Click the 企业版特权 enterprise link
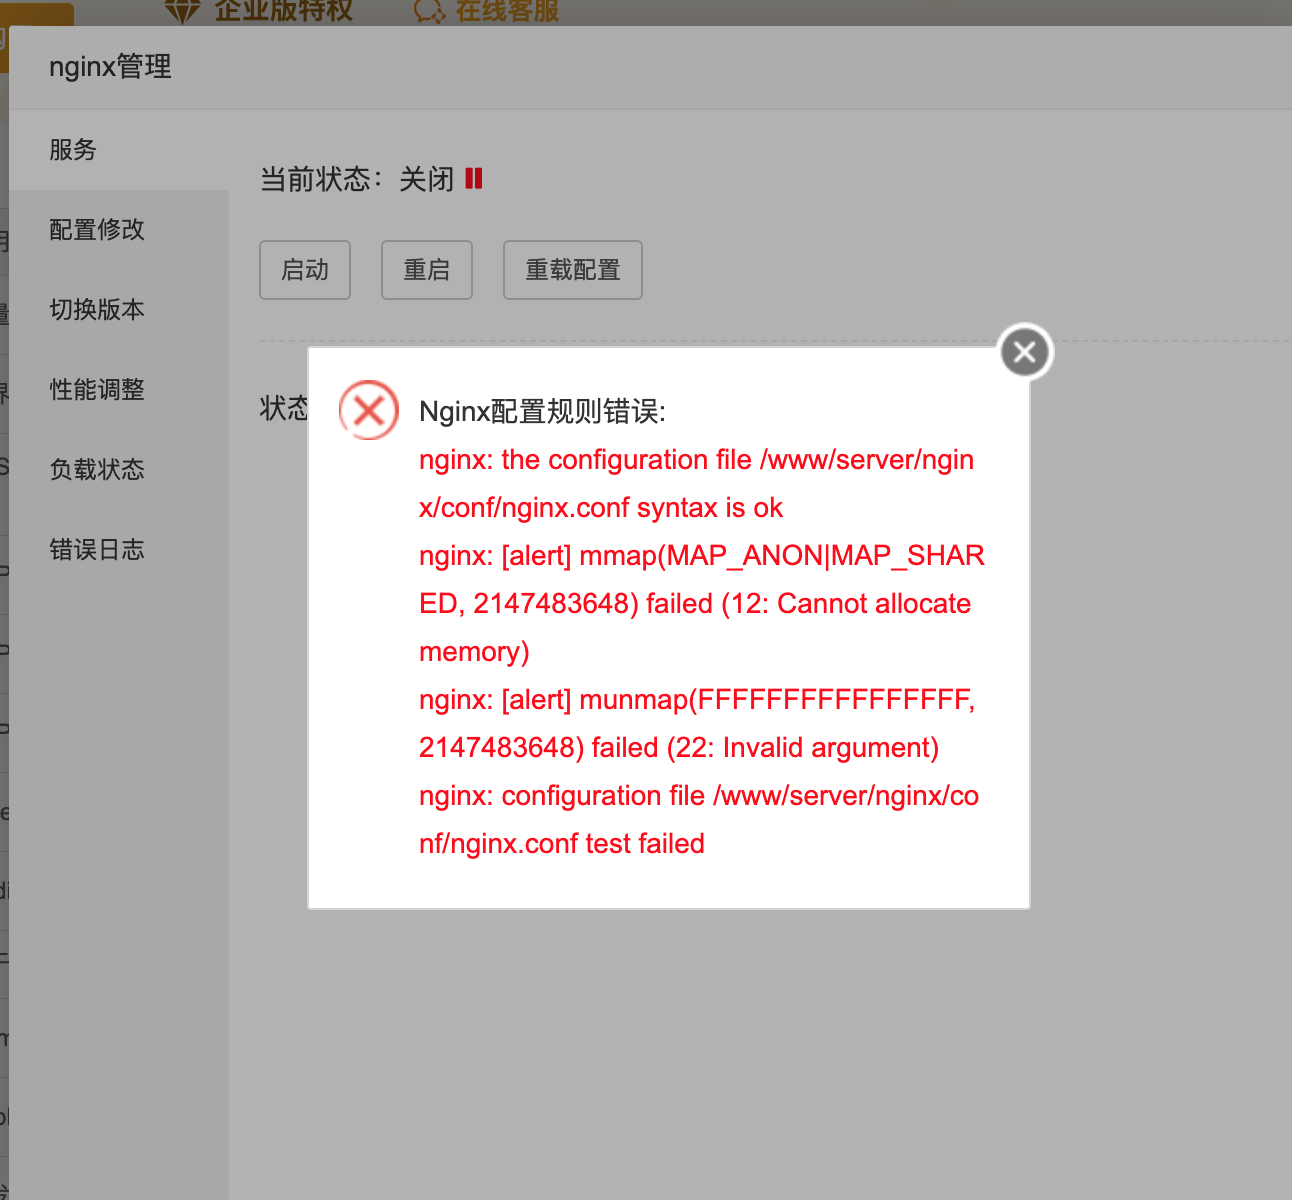Screen dimensions: 1292x1200 (284, 11)
